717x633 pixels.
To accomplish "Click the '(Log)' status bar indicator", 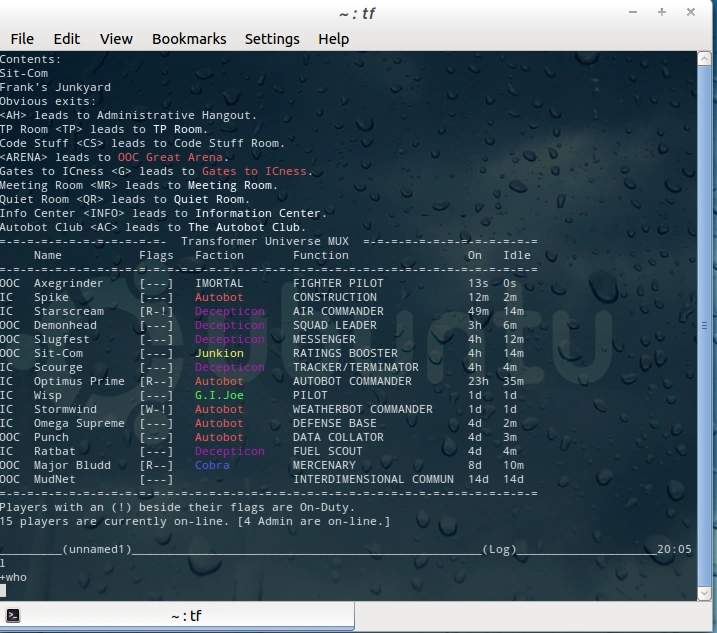I will [x=499, y=549].
